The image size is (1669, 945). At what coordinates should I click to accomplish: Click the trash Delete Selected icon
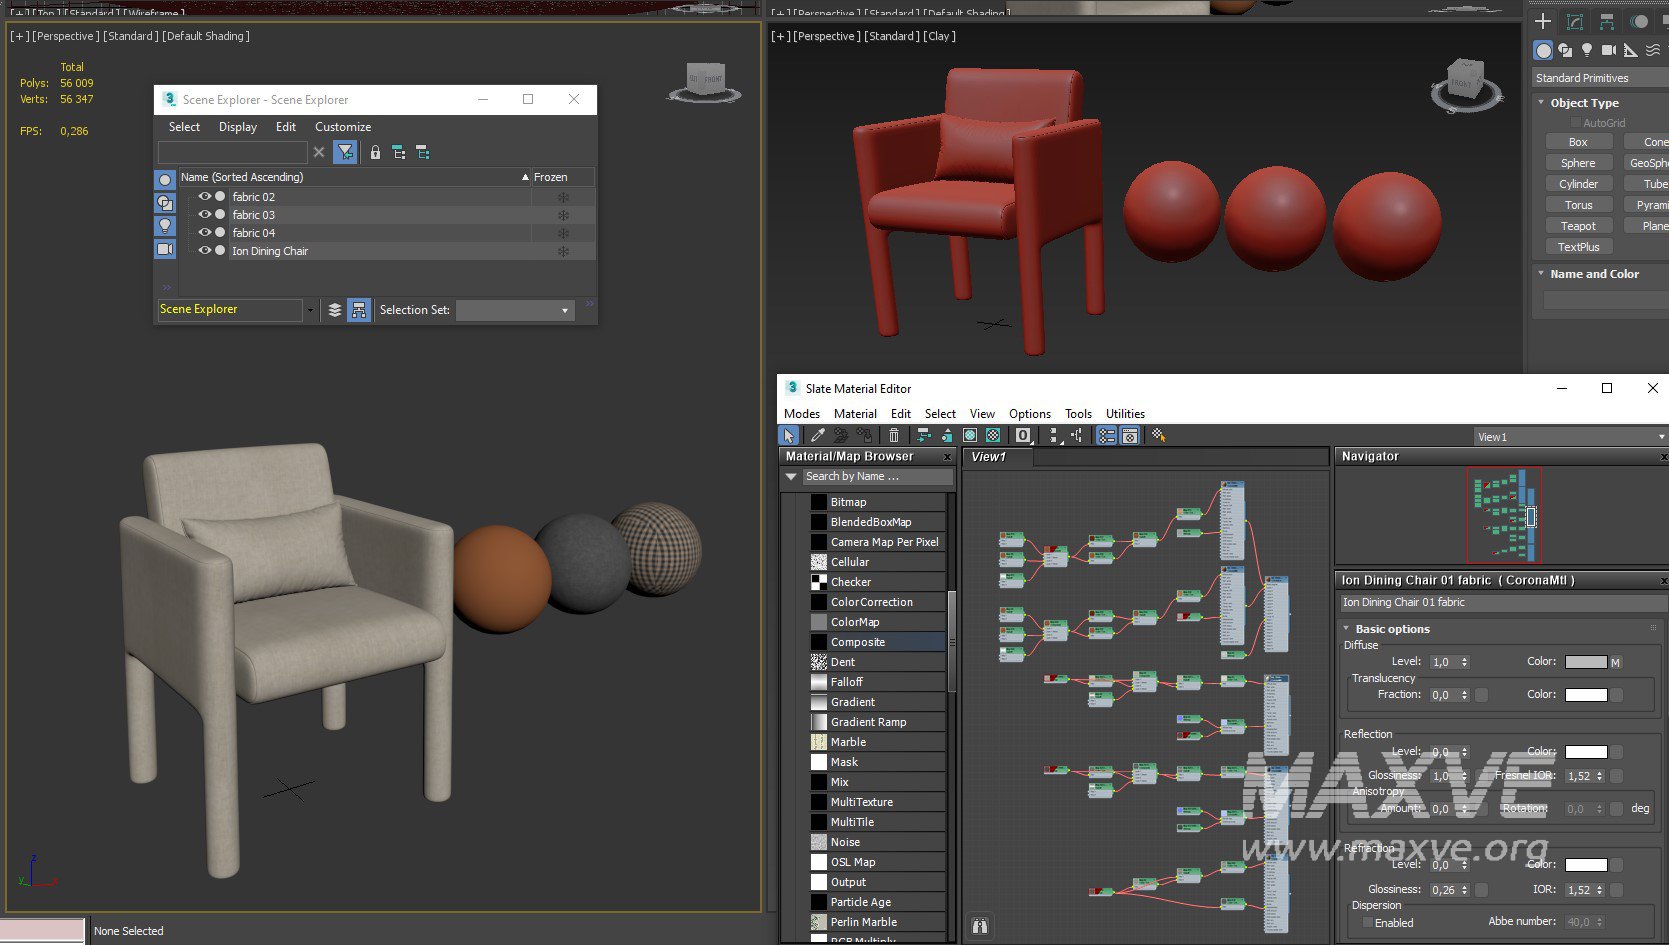(894, 436)
